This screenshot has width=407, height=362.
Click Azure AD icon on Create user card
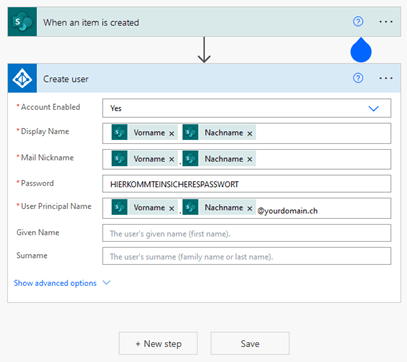[x=22, y=78]
